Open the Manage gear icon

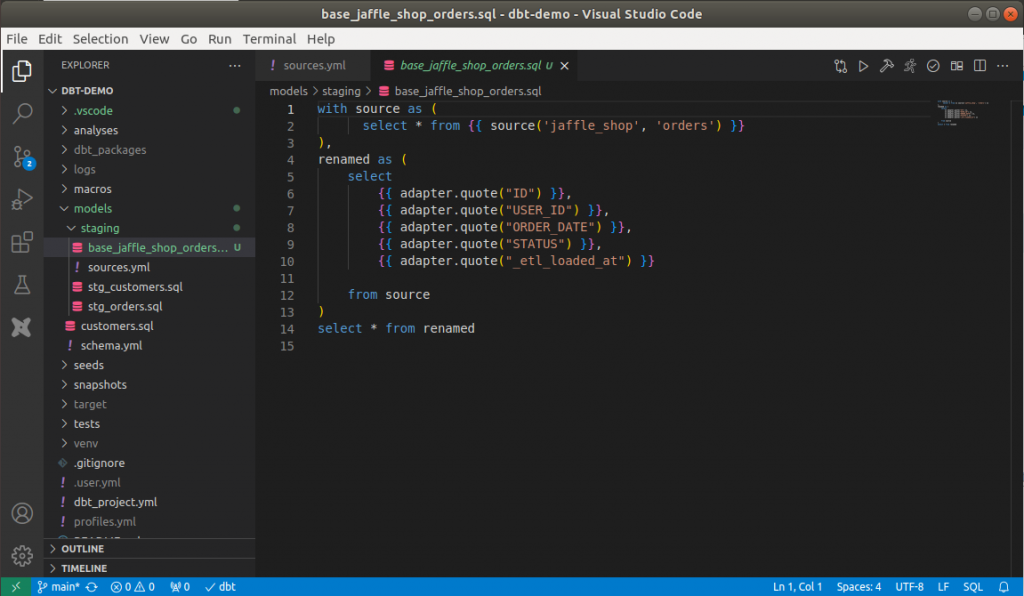pos(22,556)
